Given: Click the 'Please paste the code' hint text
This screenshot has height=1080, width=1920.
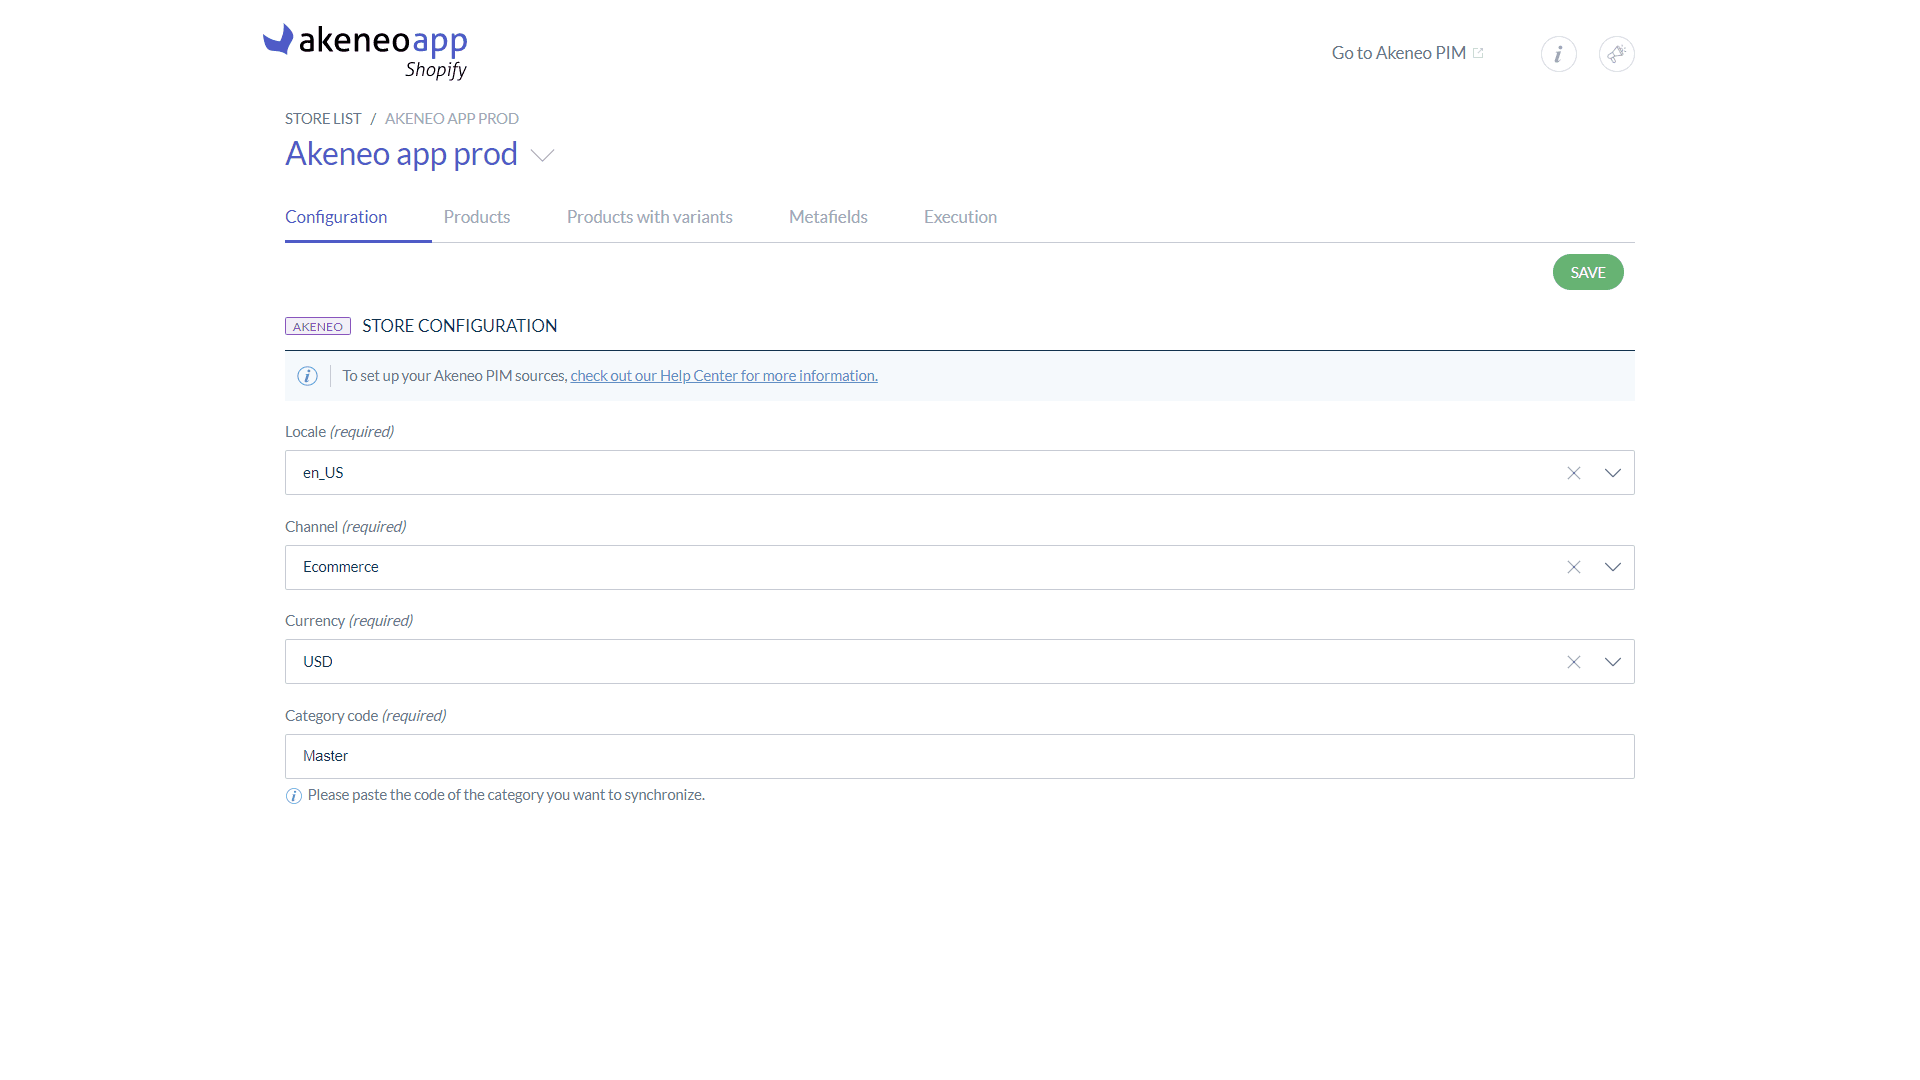Looking at the screenshot, I should pyautogui.click(x=506, y=795).
